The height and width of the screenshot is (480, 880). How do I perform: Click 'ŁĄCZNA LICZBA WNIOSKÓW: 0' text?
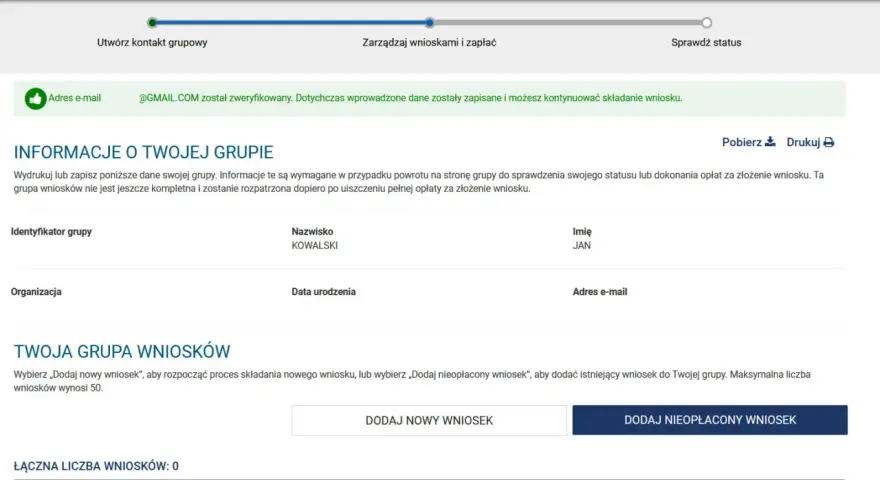96,466
